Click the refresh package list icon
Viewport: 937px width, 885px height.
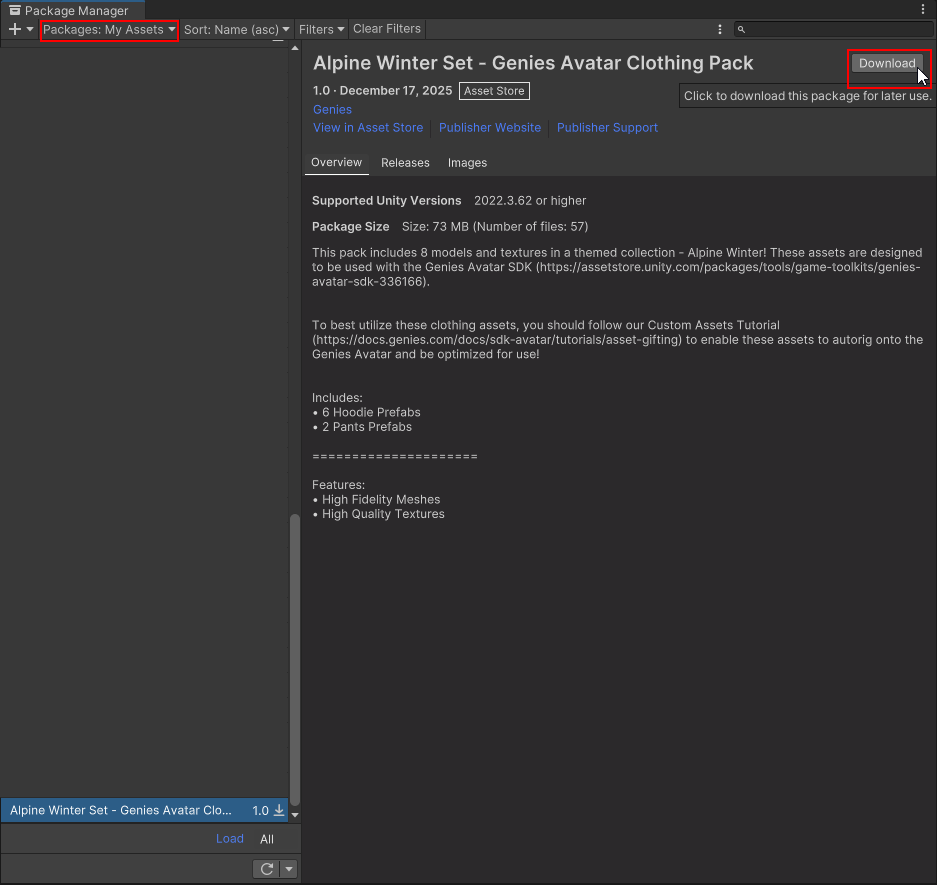pyautogui.click(x=267, y=869)
